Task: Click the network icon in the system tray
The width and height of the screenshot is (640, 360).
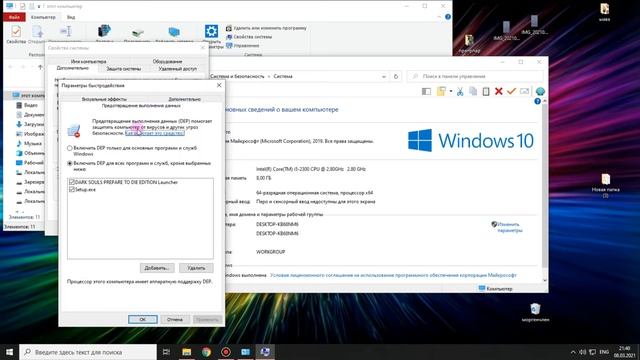Action: point(592,352)
